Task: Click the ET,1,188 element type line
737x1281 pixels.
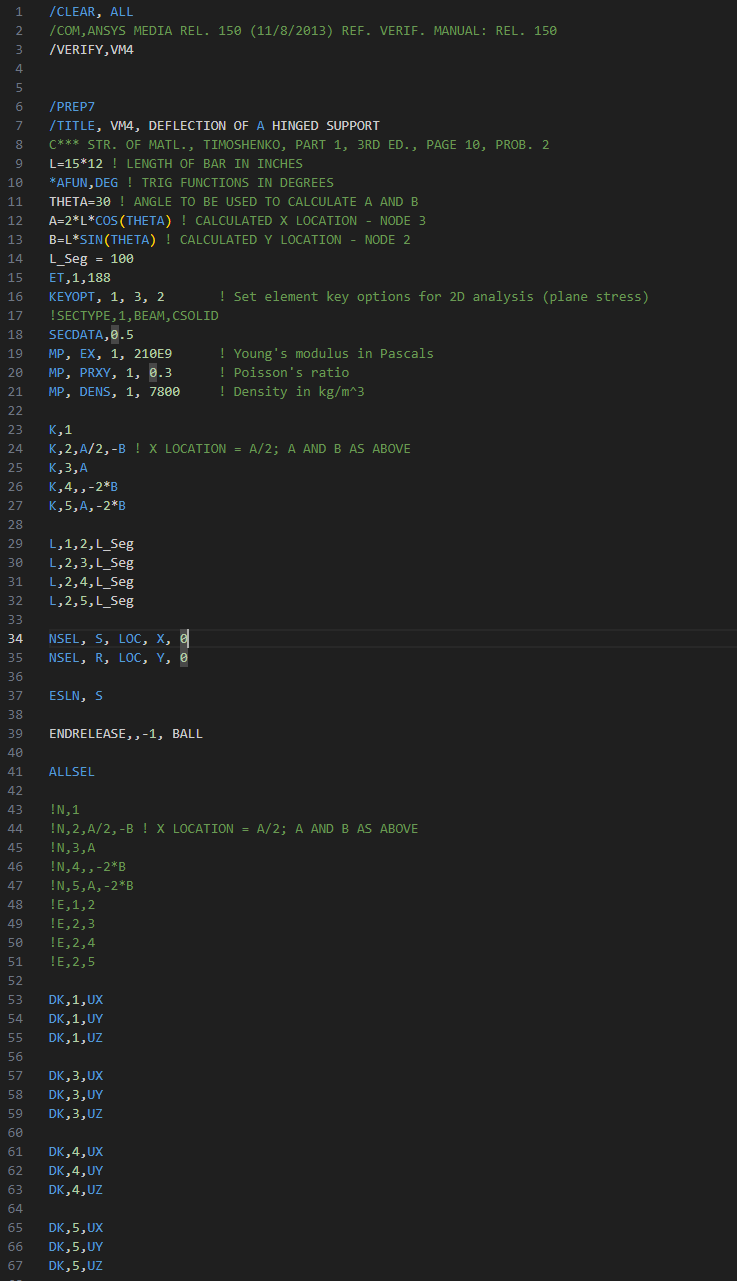Action: (x=80, y=277)
